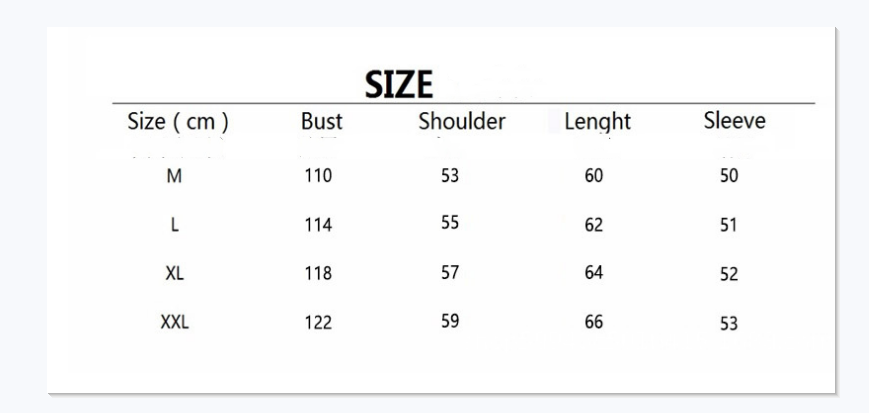
Task: Select the Sleeve column header
Action: [734, 120]
